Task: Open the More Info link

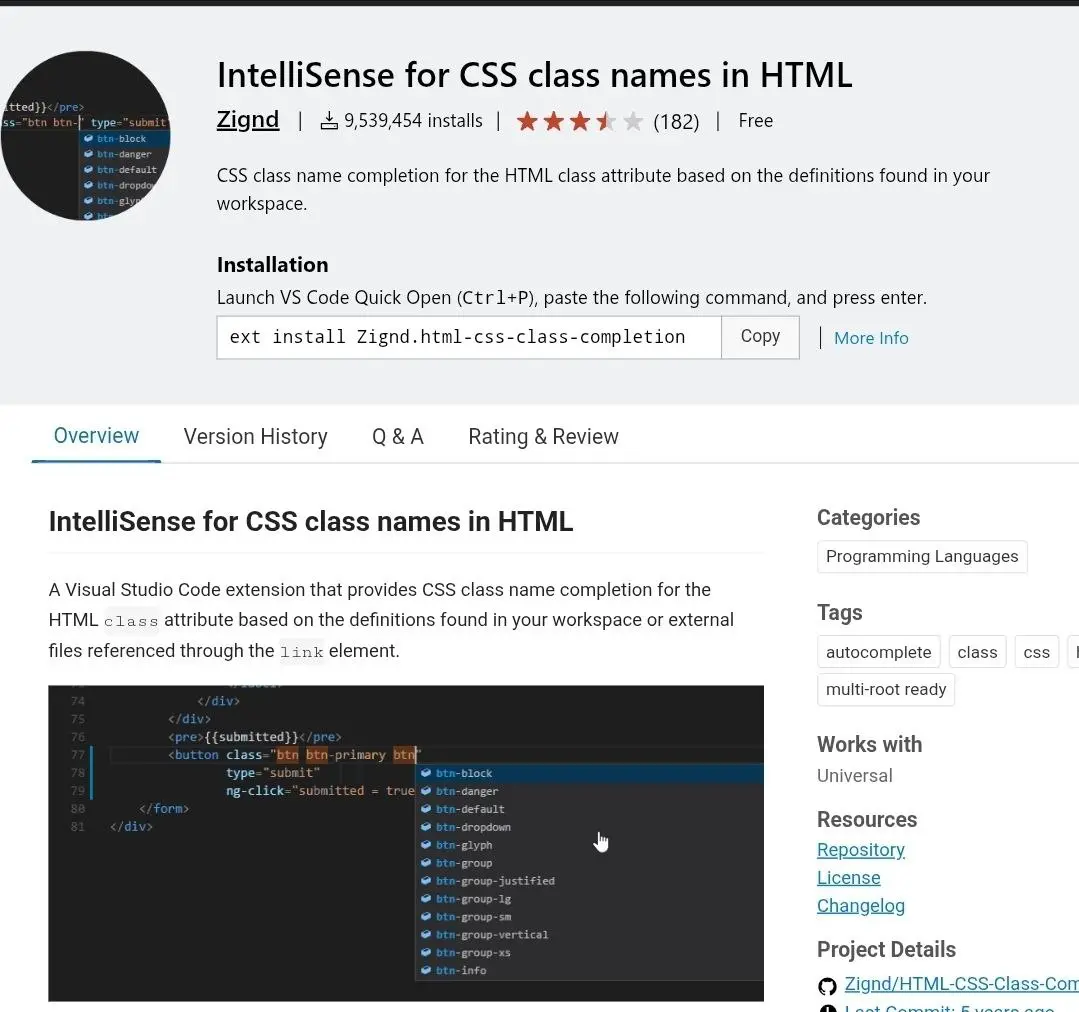Action: [x=871, y=338]
